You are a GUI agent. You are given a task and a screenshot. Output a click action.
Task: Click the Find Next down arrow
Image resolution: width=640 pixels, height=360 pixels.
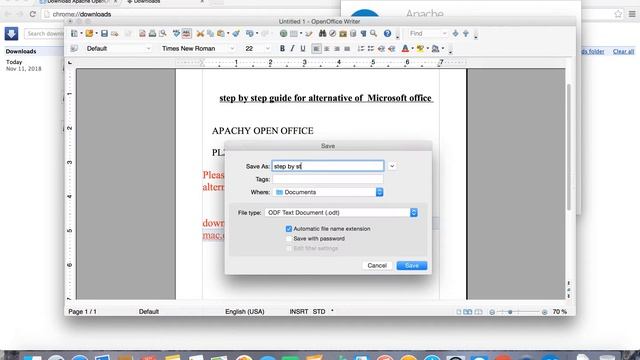456,33
